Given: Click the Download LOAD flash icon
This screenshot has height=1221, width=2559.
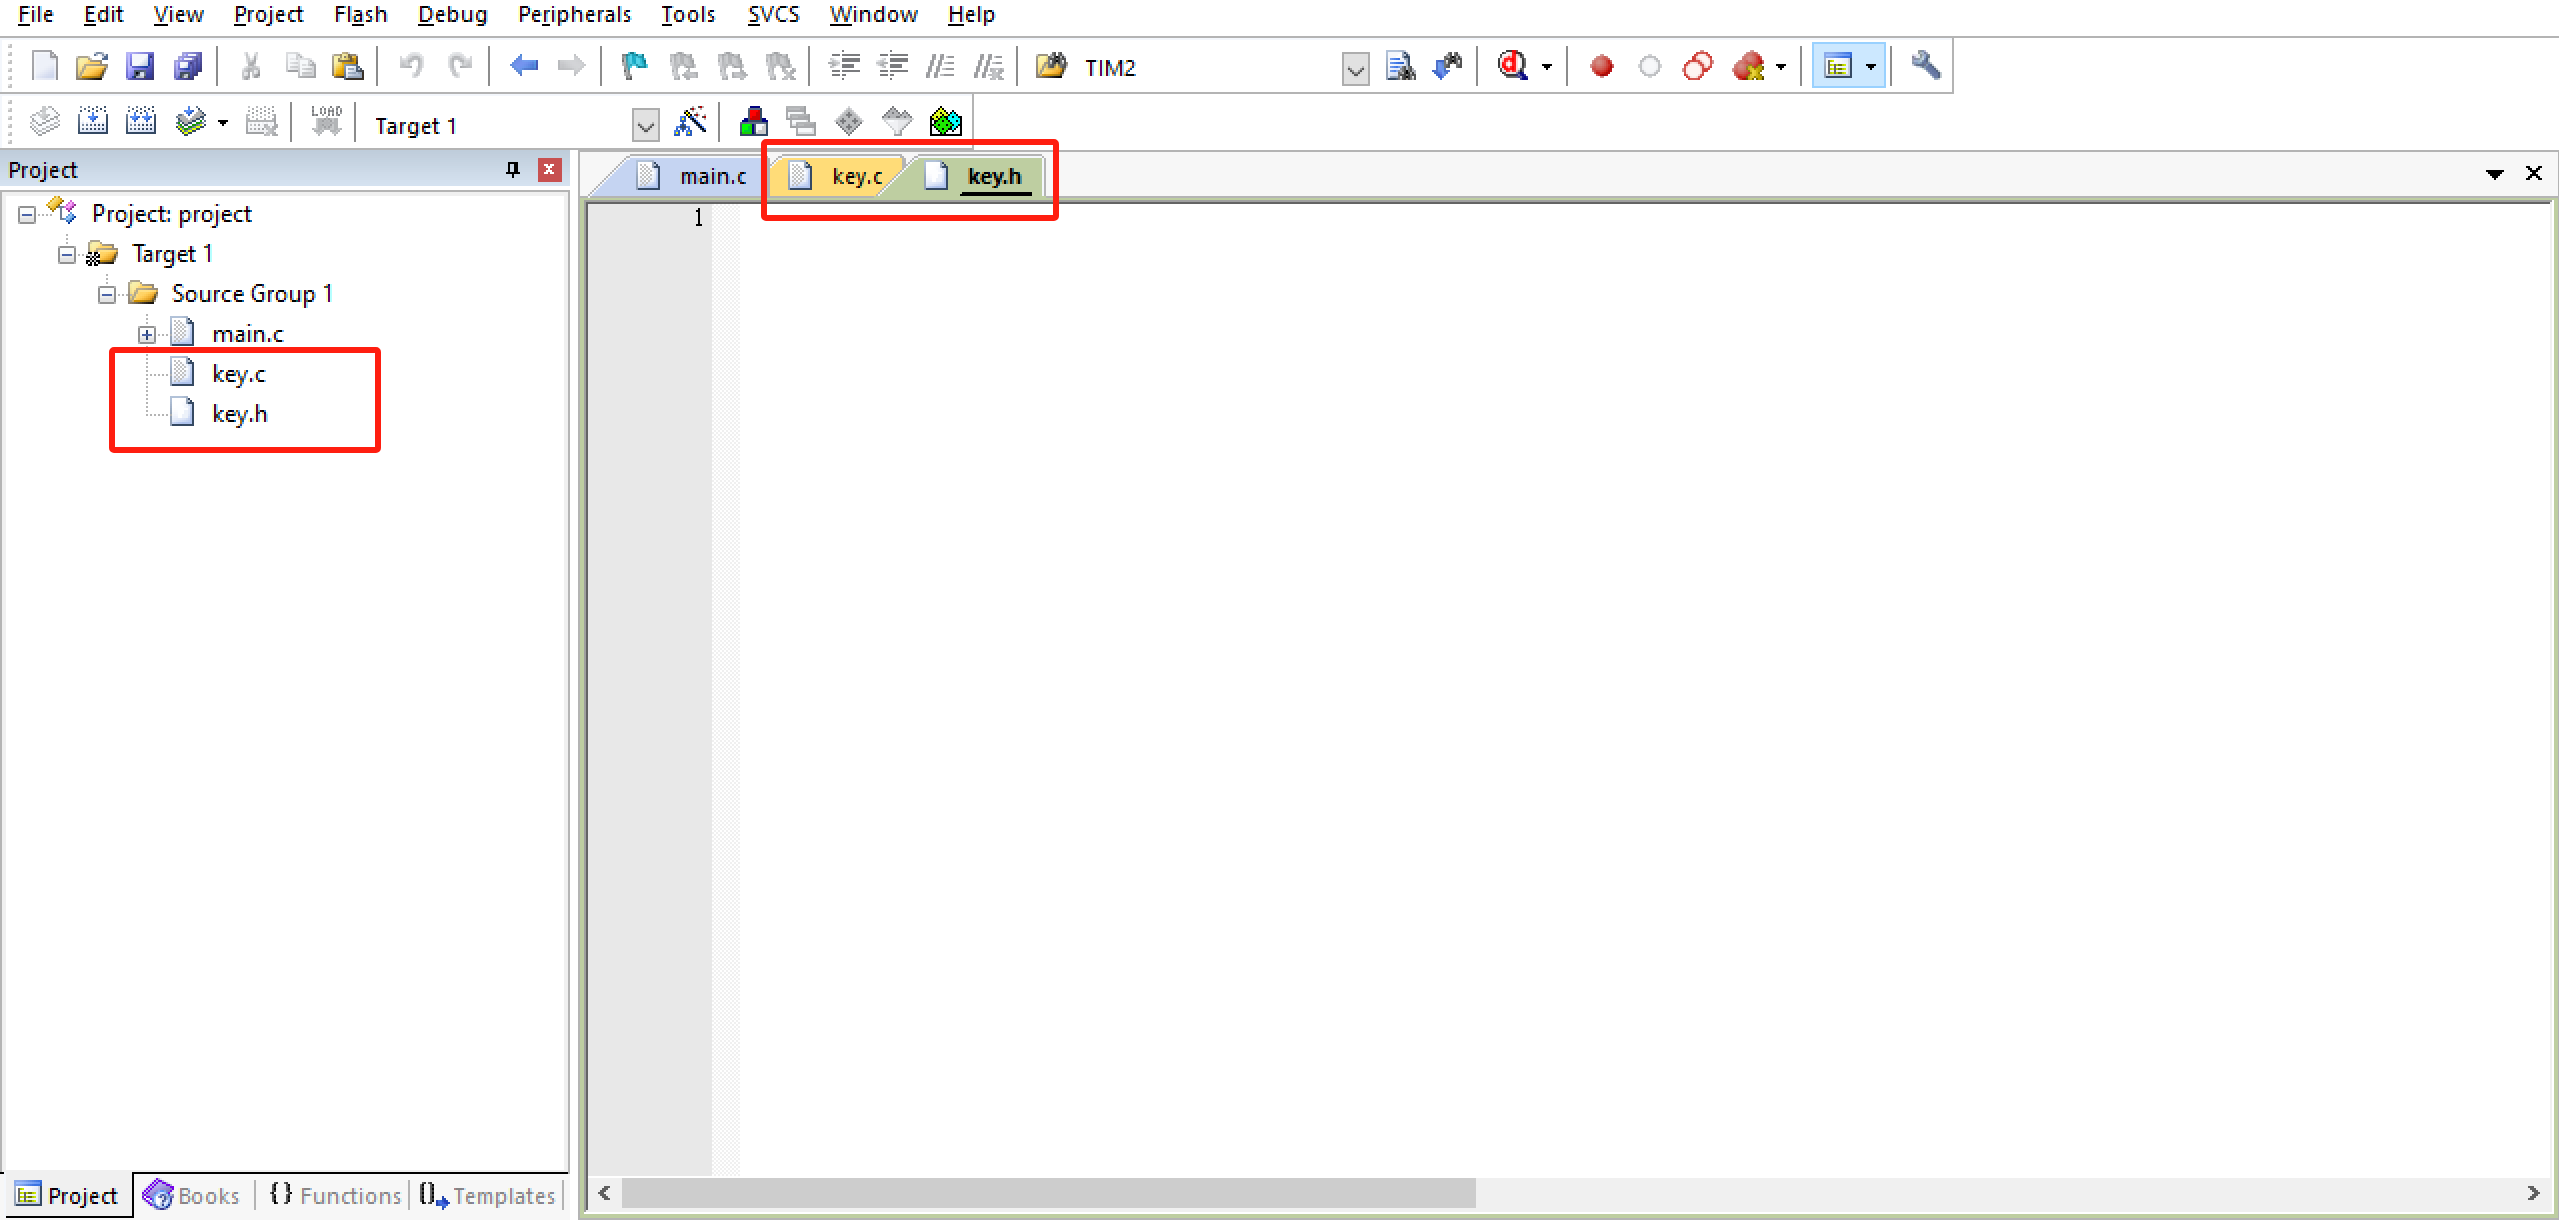Looking at the screenshot, I should pyautogui.click(x=326, y=122).
